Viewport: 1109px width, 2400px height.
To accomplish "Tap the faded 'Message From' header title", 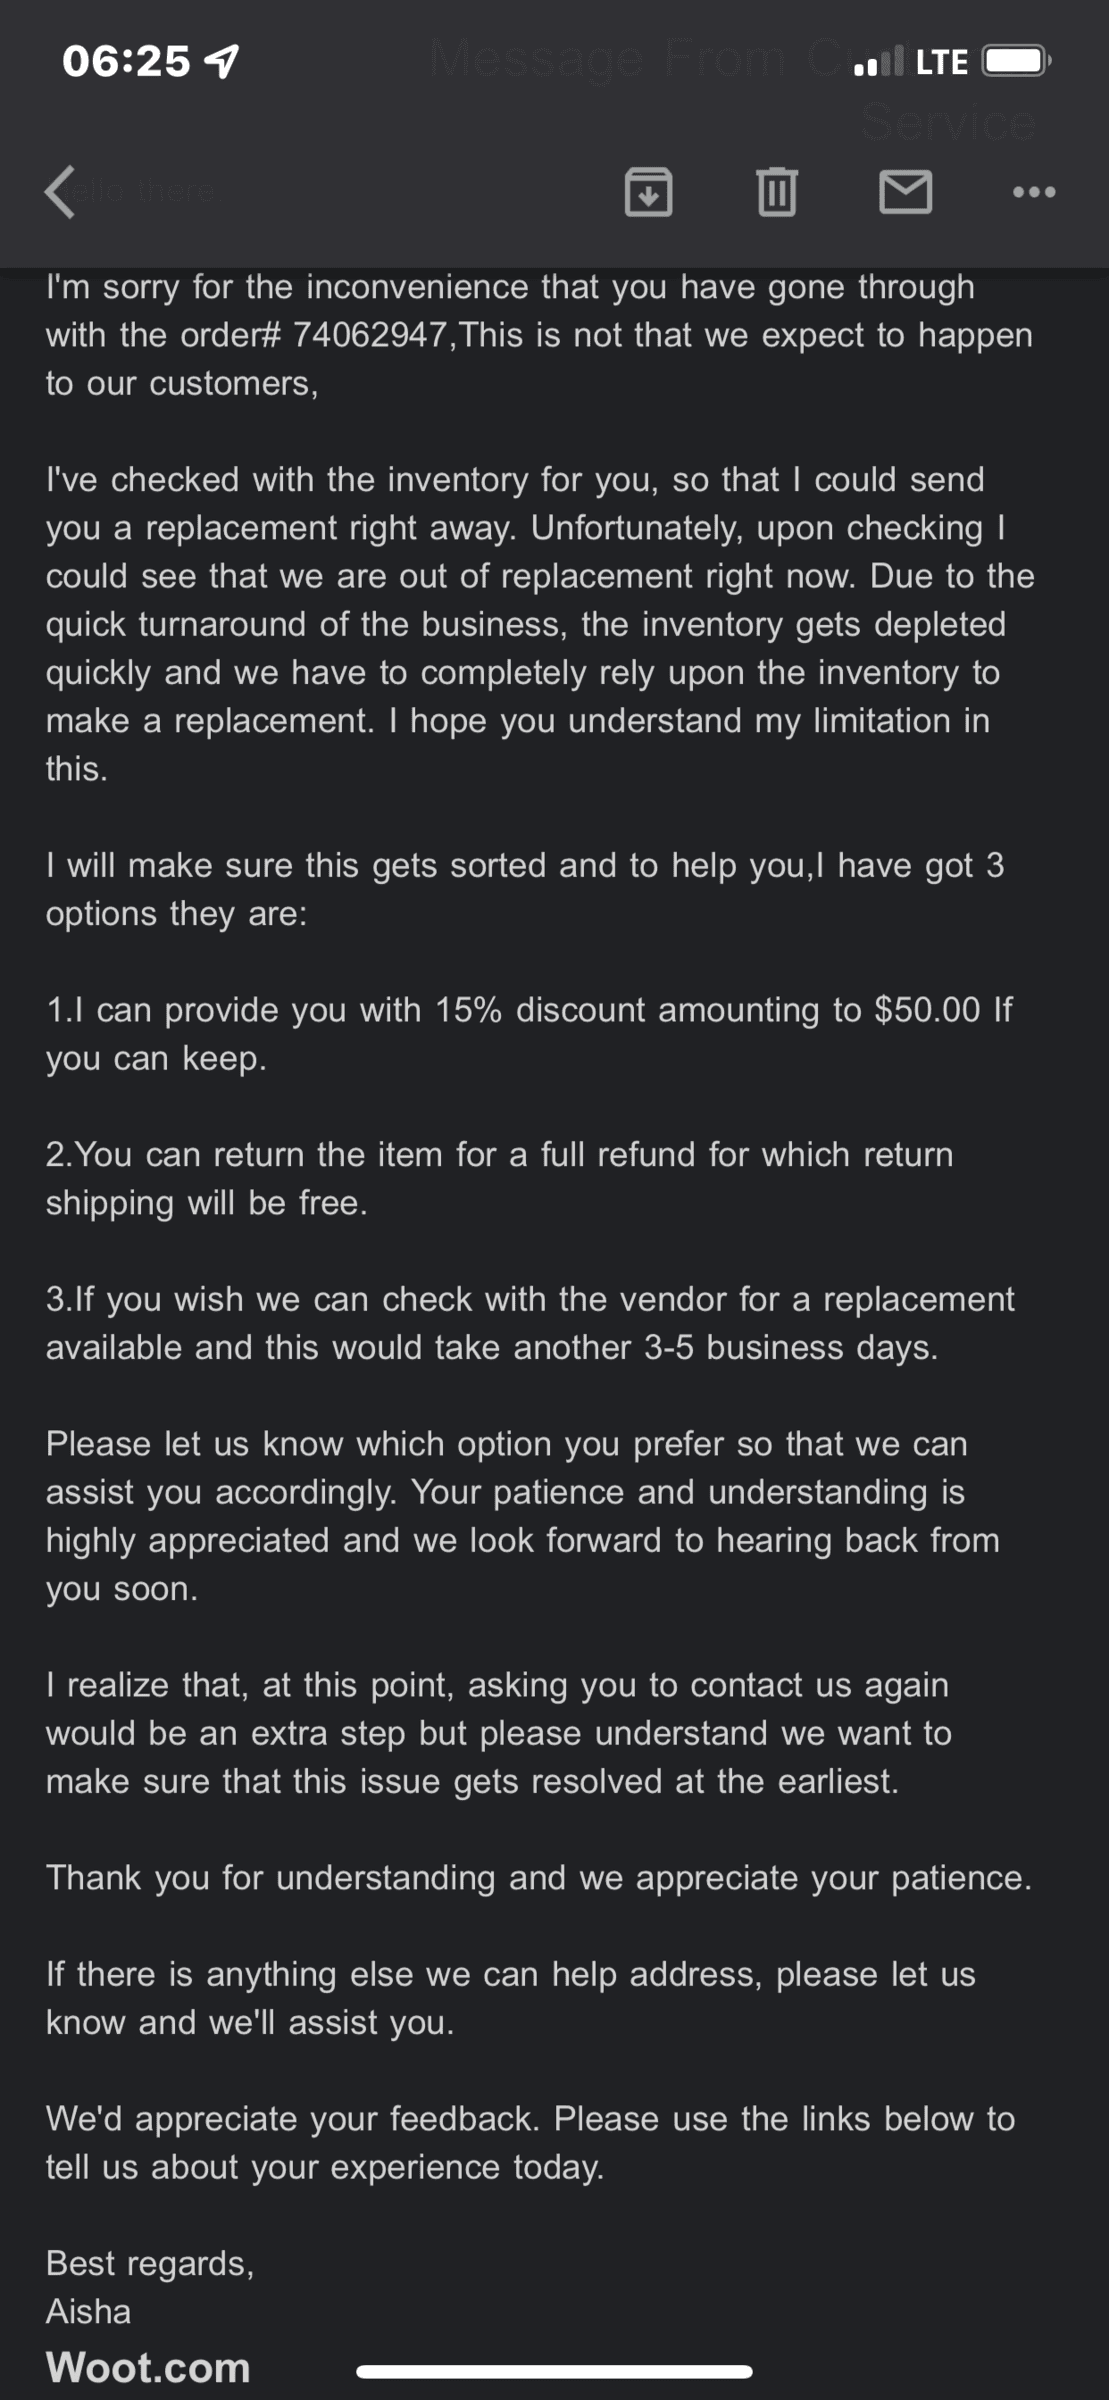I will pyautogui.click(x=608, y=59).
